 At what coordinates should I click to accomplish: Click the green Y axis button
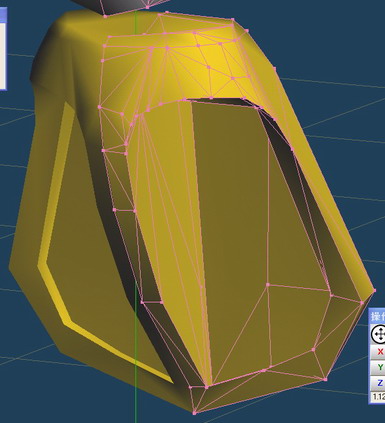coord(379,367)
